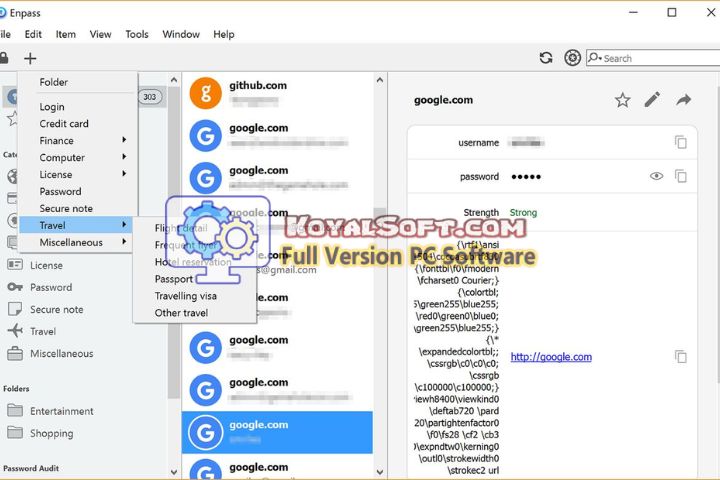Edit the google.com item with pencil
Image resolution: width=720 pixels, height=480 pixels.
[x=652, y=99]
